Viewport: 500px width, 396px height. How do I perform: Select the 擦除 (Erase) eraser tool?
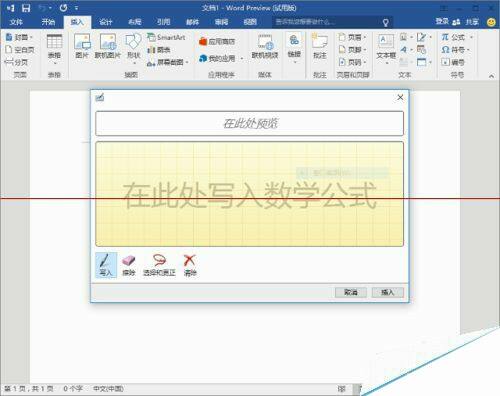pyautogui.click(x=129, y=265)
